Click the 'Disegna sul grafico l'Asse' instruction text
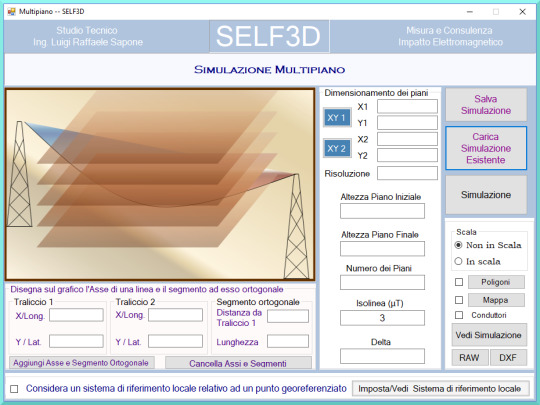The height and width of the screenshot is (405, 540). point(147,289)
